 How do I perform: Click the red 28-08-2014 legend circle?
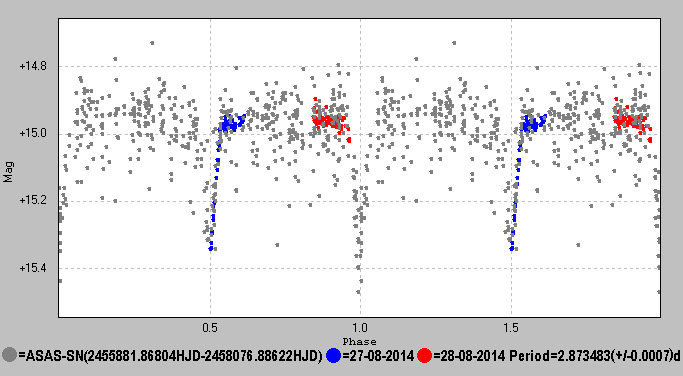coord(424,355)
